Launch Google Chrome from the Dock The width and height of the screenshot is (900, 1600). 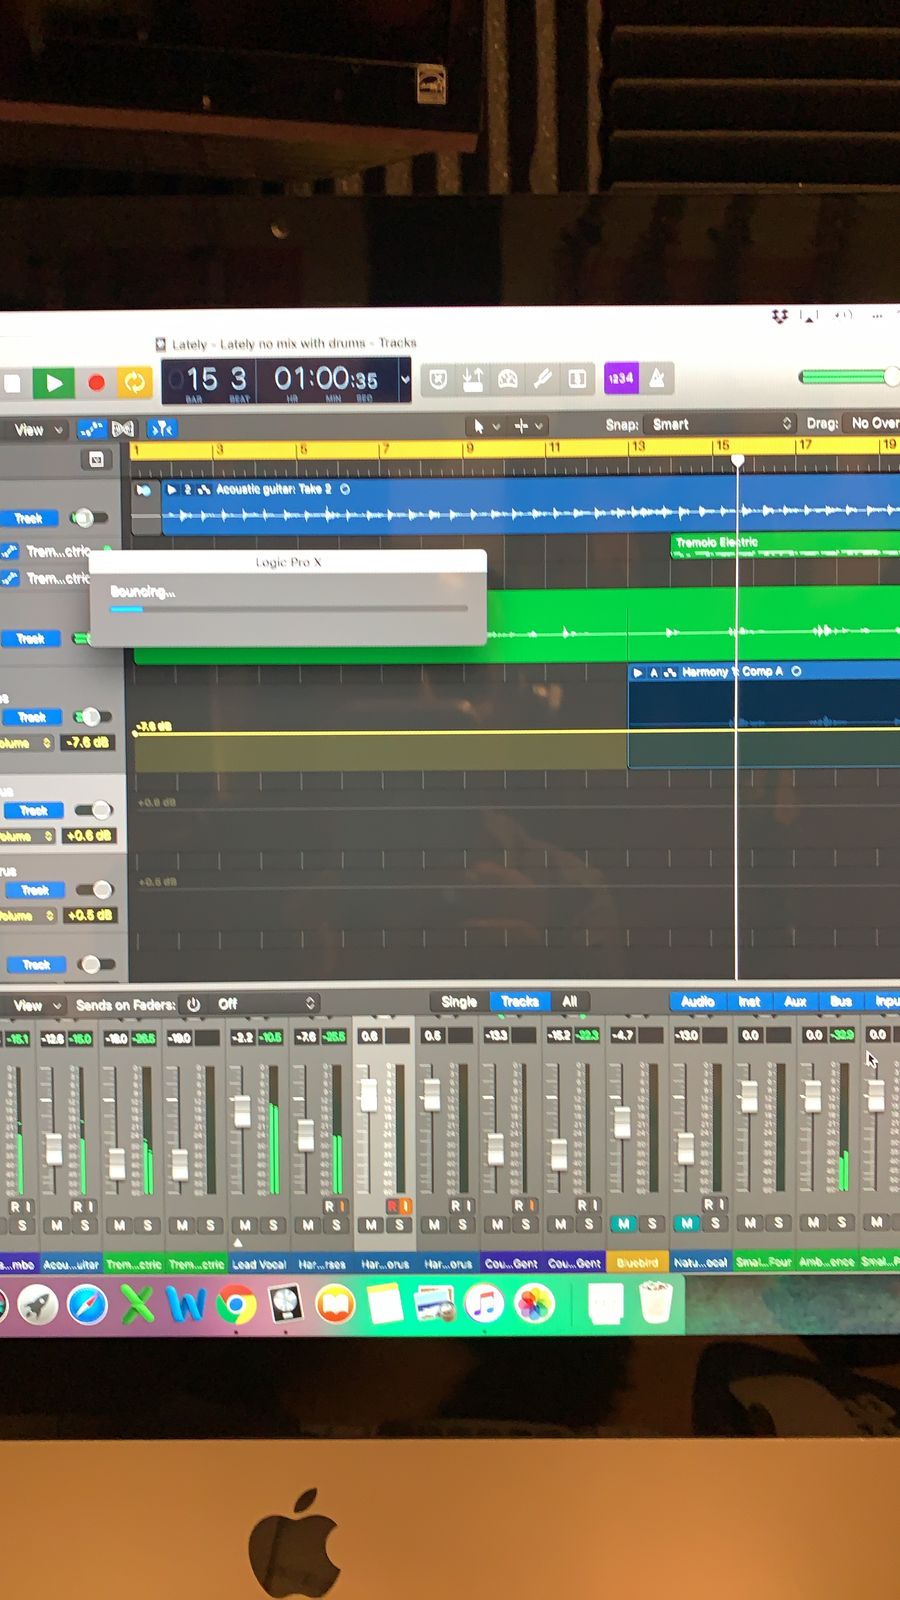click(x=236, y=1305)
